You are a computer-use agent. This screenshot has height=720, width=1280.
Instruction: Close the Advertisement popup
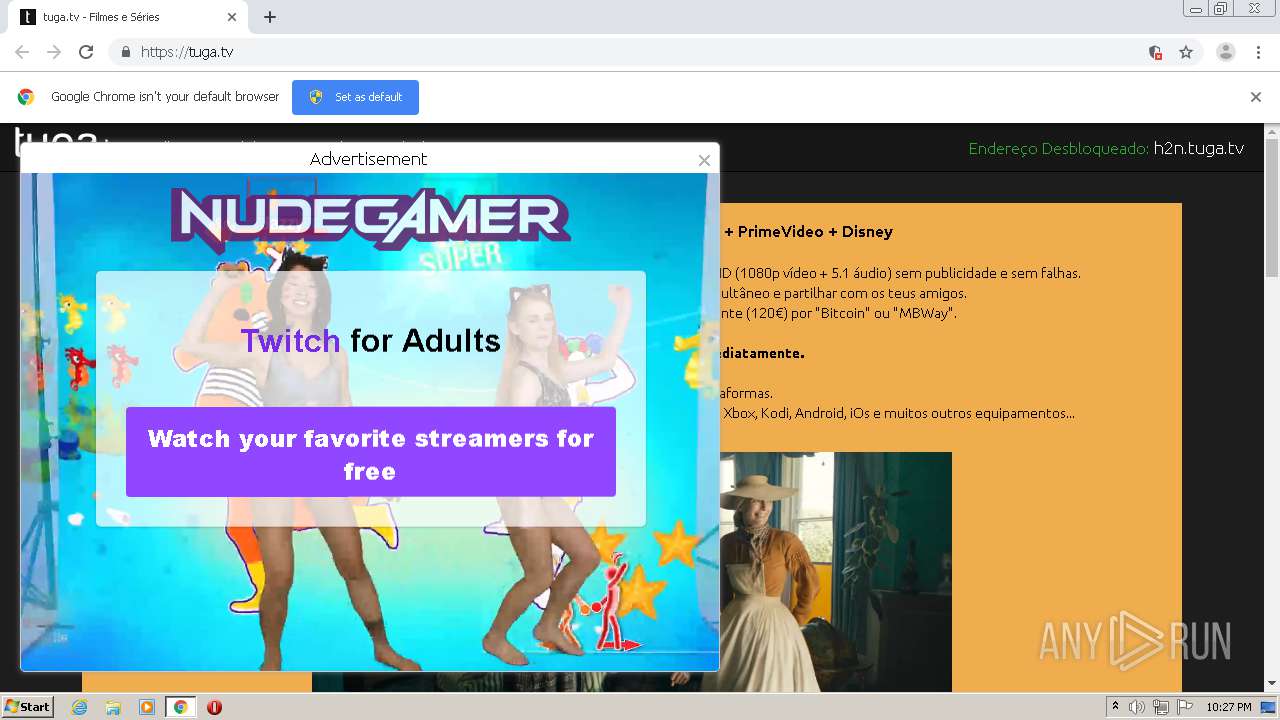(x=704, y=160)
